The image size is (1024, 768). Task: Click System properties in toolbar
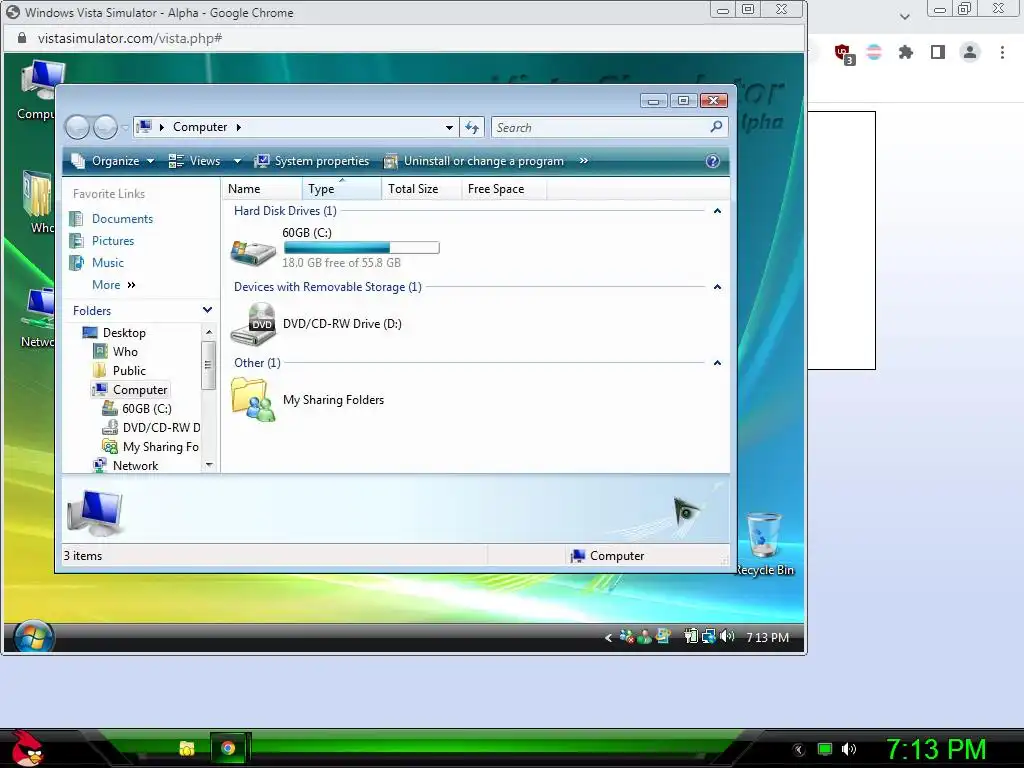312,161
